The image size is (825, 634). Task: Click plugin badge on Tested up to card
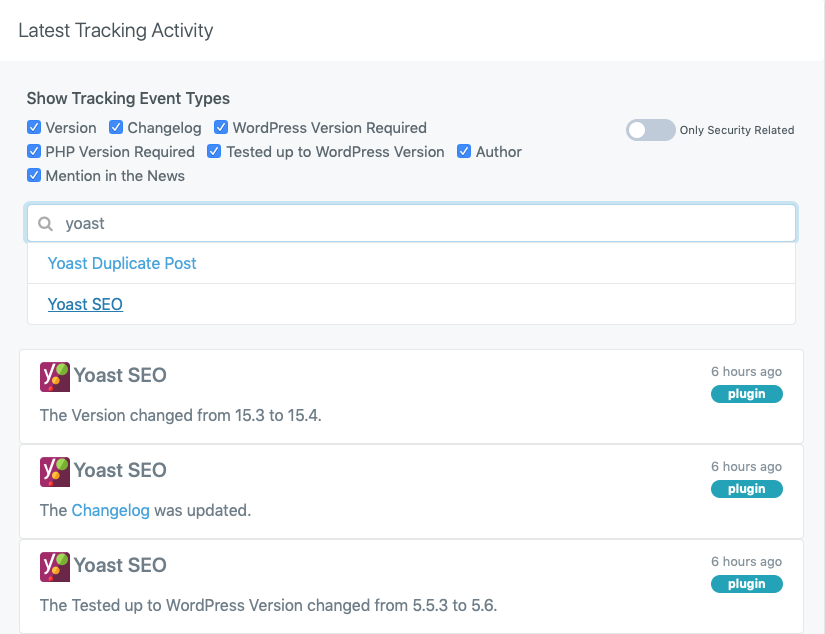click(x=747, y=584)
